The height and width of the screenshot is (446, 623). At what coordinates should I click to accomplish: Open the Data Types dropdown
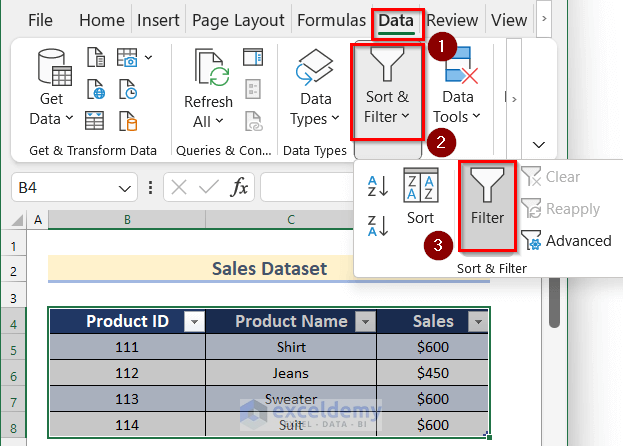[315, 88]
